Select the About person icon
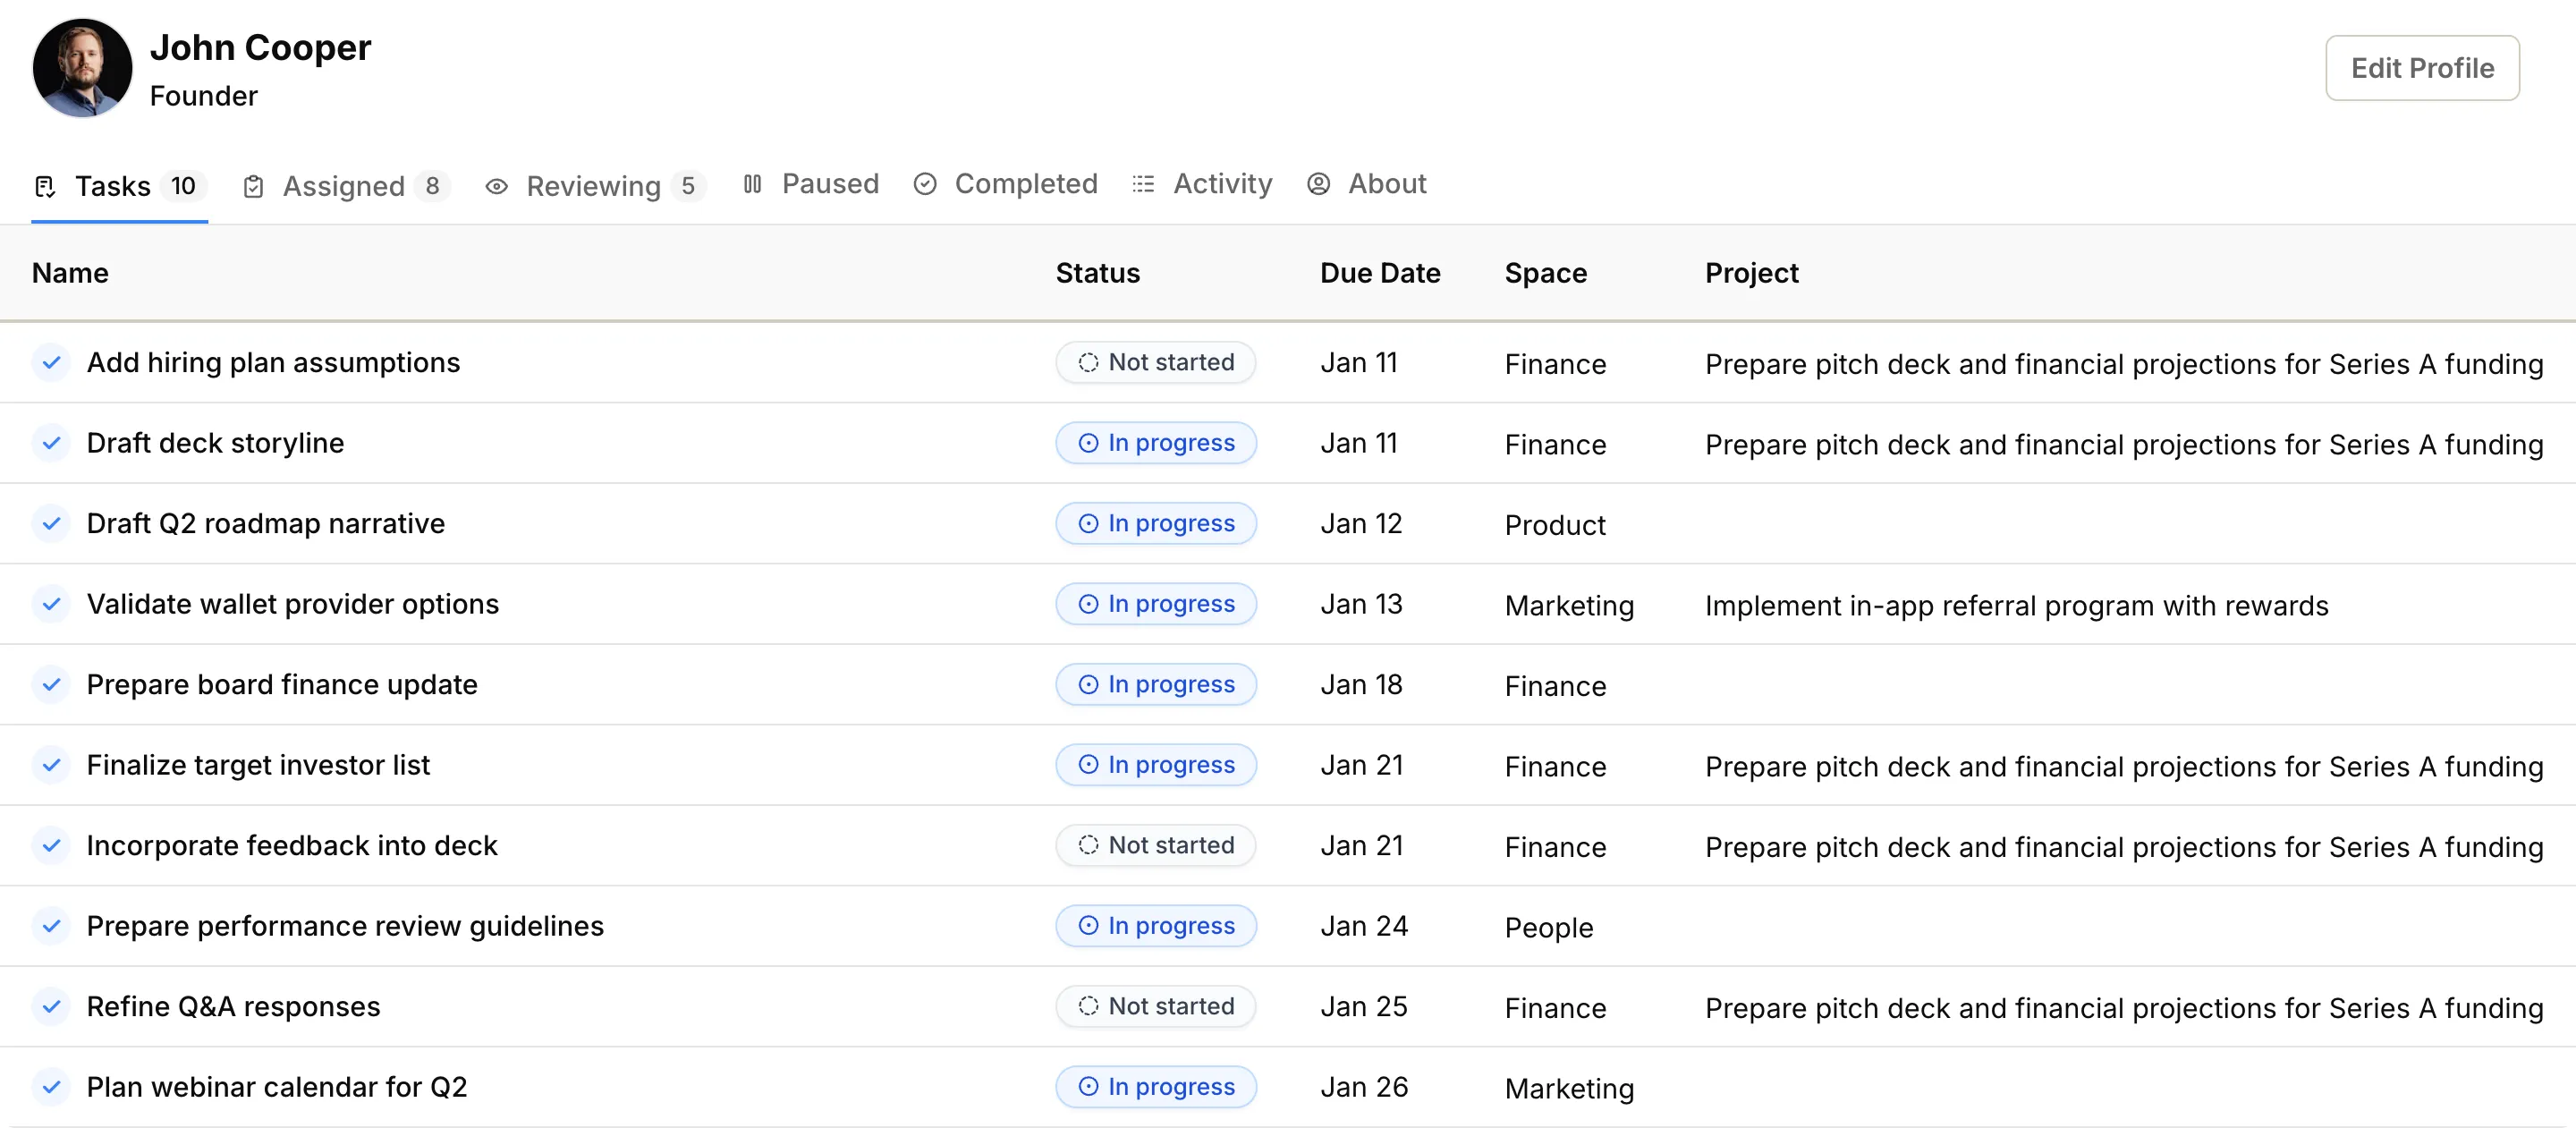Screen dimensions: 2576x1128 point(1318,184)
